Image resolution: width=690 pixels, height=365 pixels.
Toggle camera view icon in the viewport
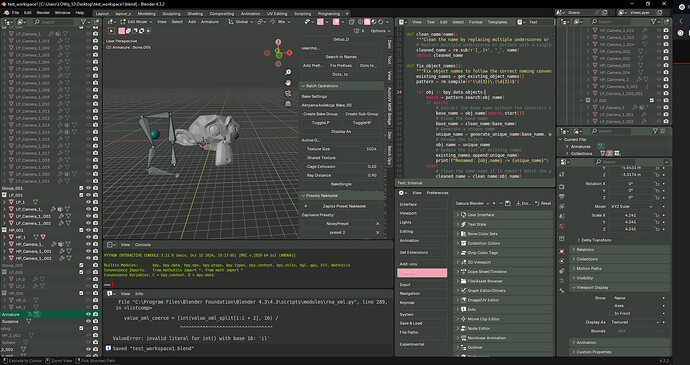click(288, 93)
